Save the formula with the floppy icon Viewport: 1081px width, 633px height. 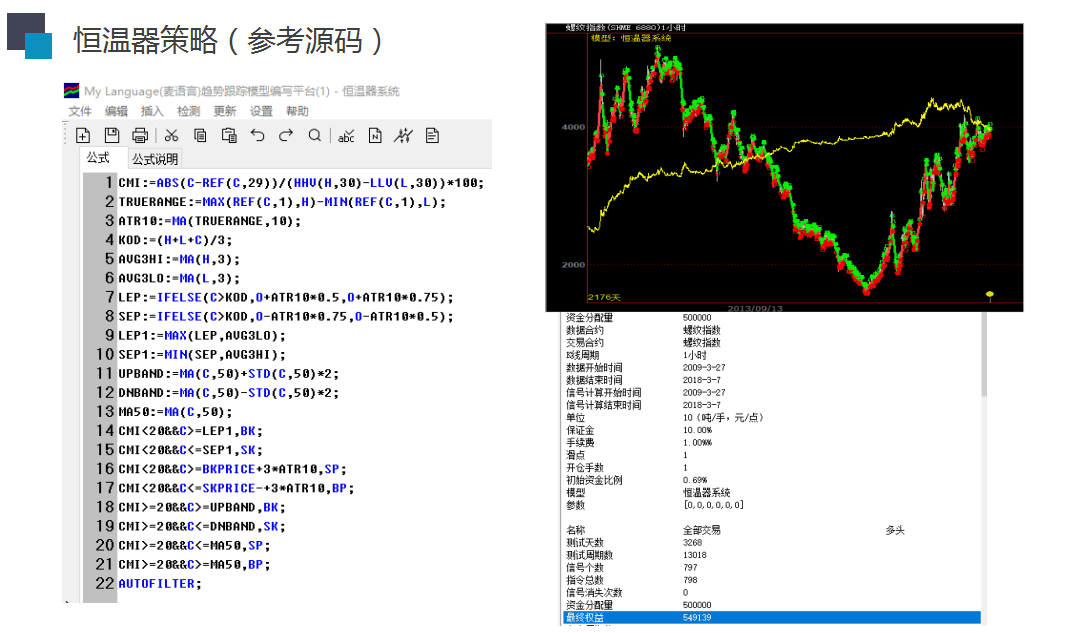[x=112, y=136]
